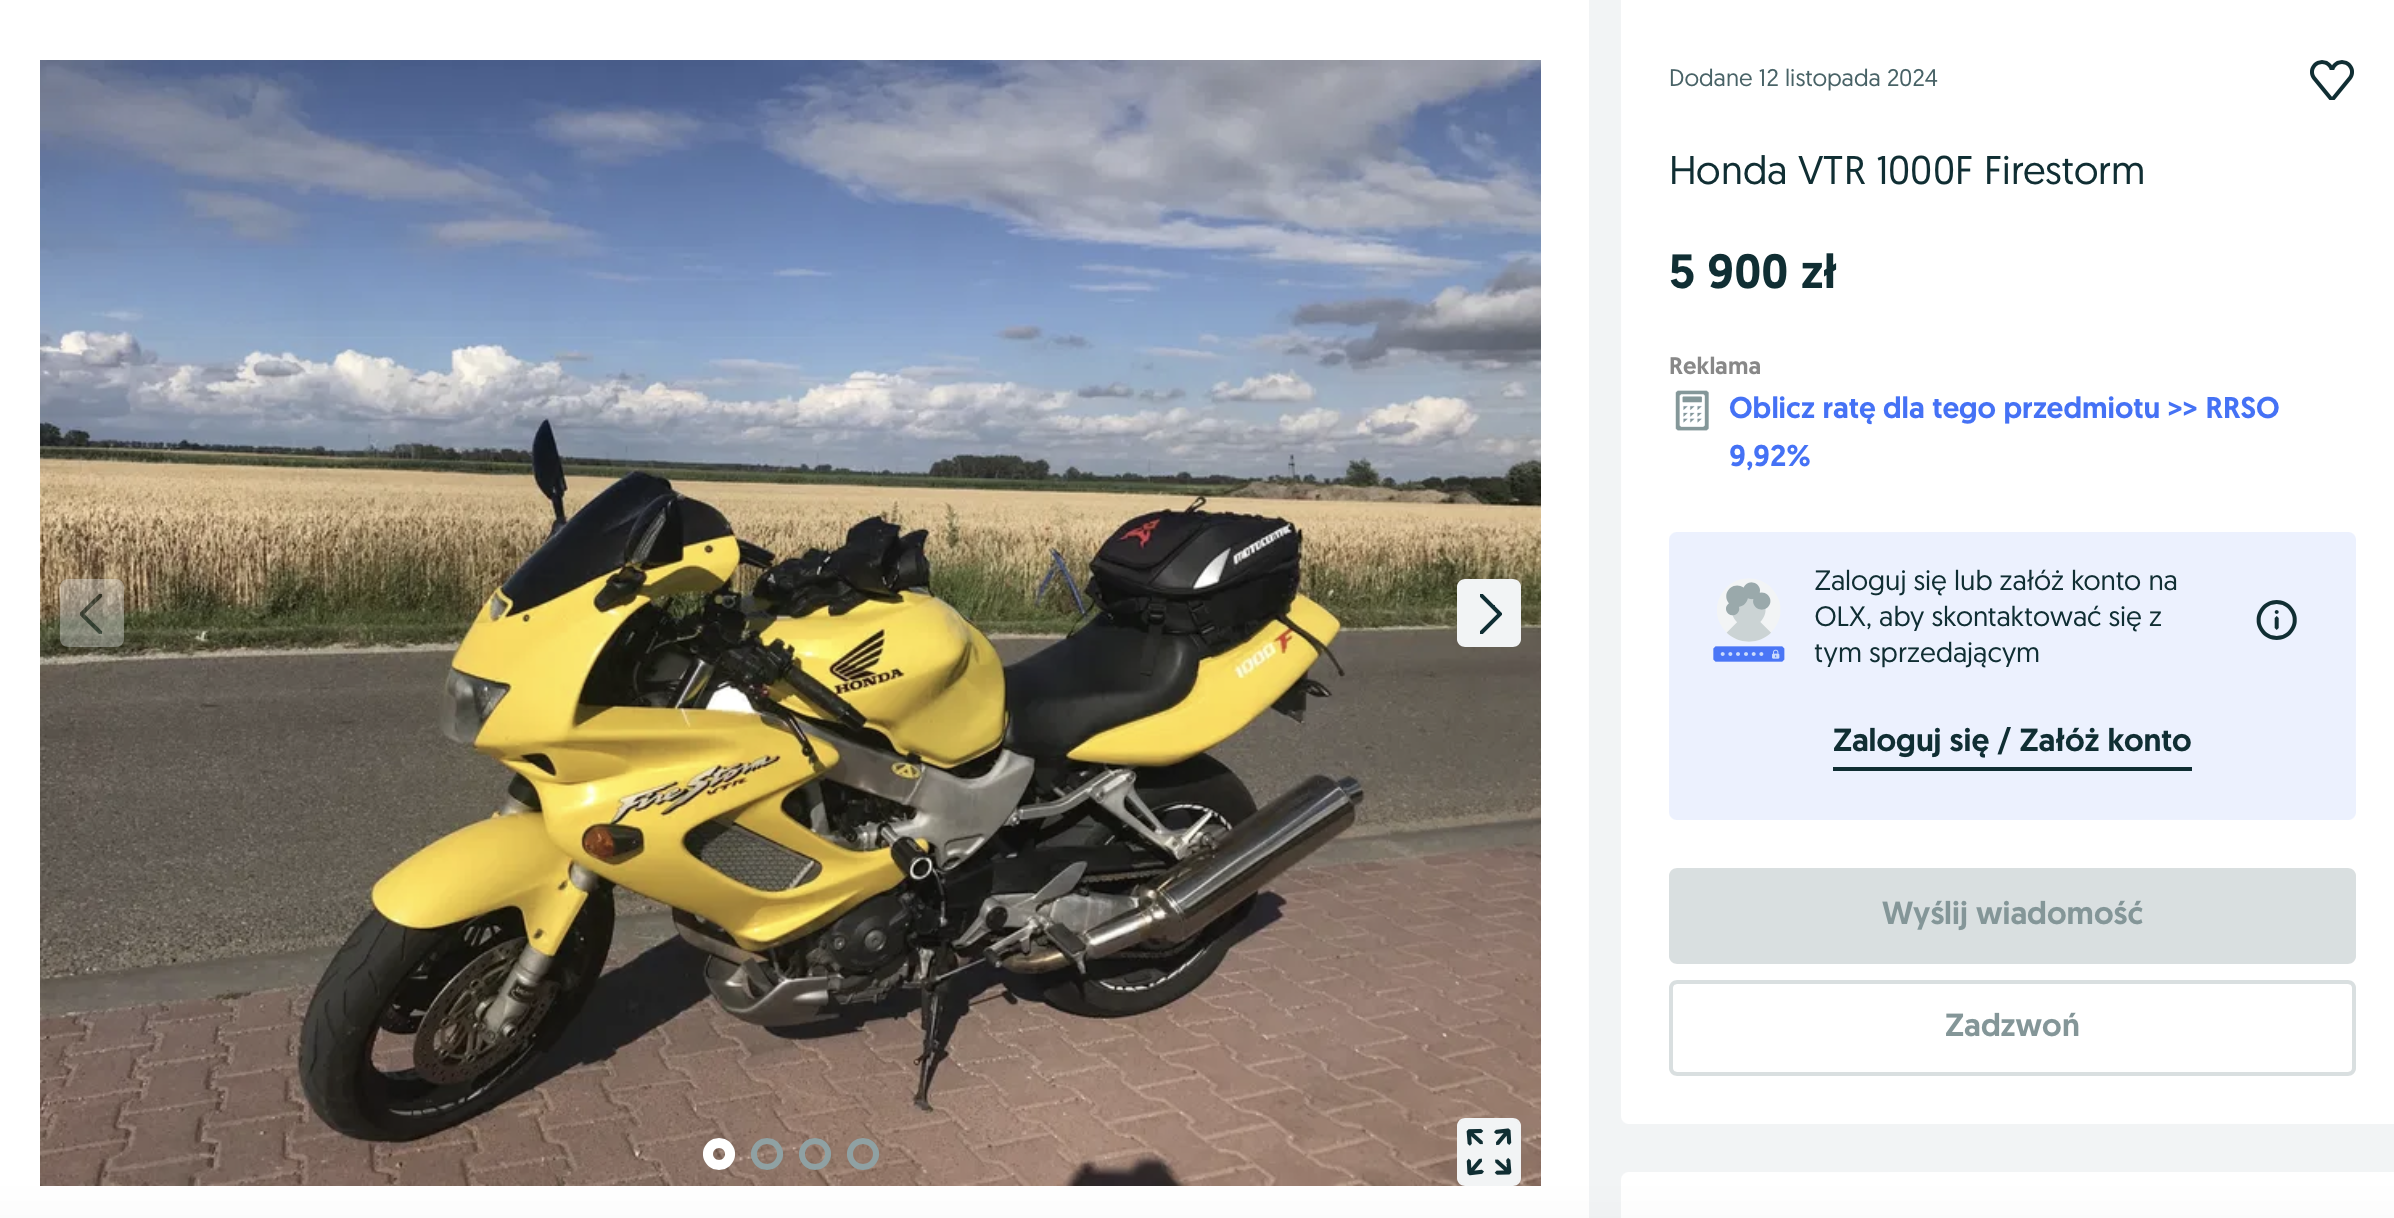2394x1218 pixels.
Task: Open fullscreen photo view
Action: 1488,1151
